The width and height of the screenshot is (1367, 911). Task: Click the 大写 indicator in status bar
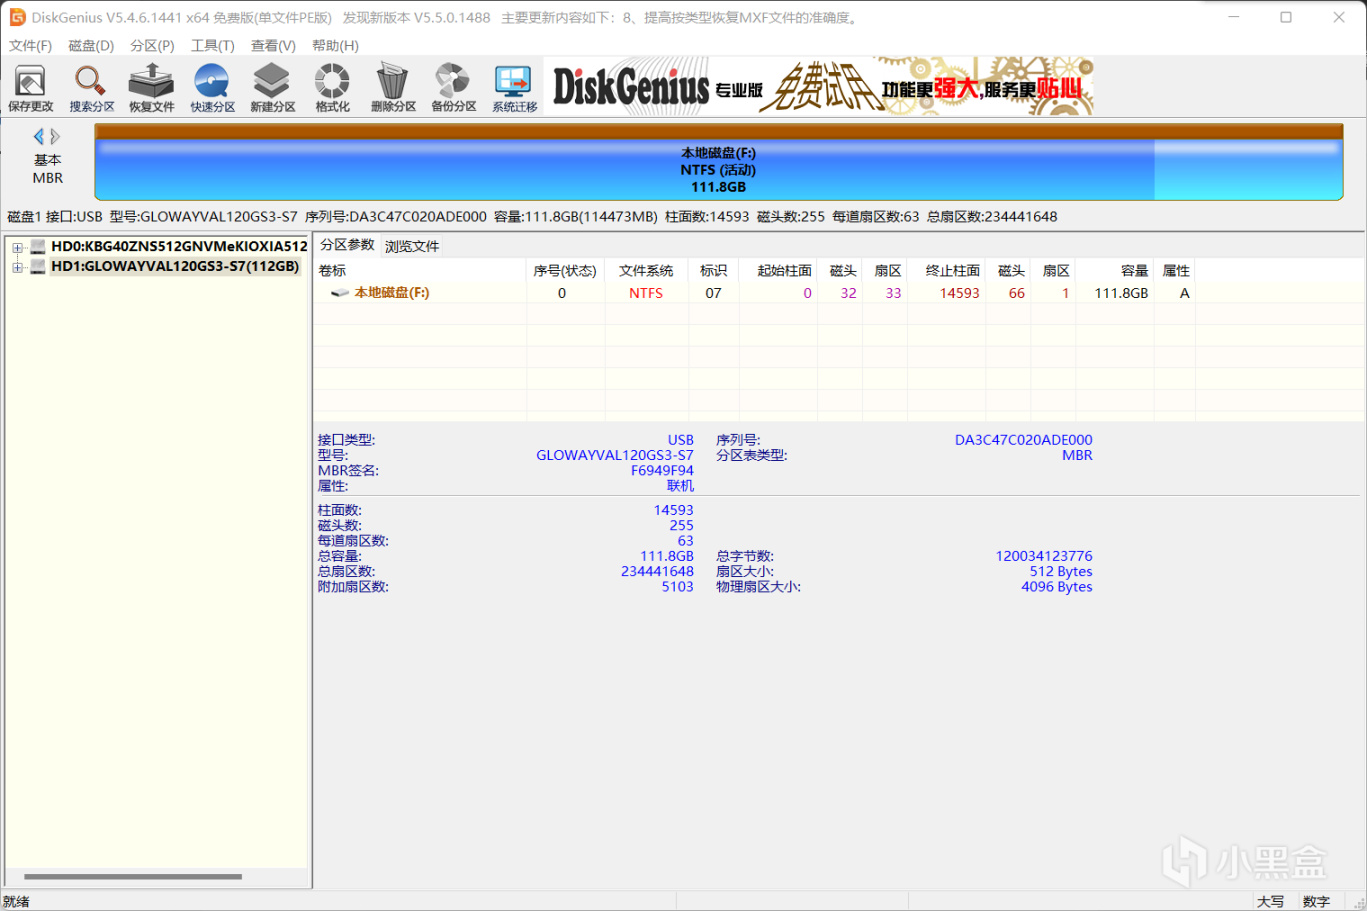1271,901
